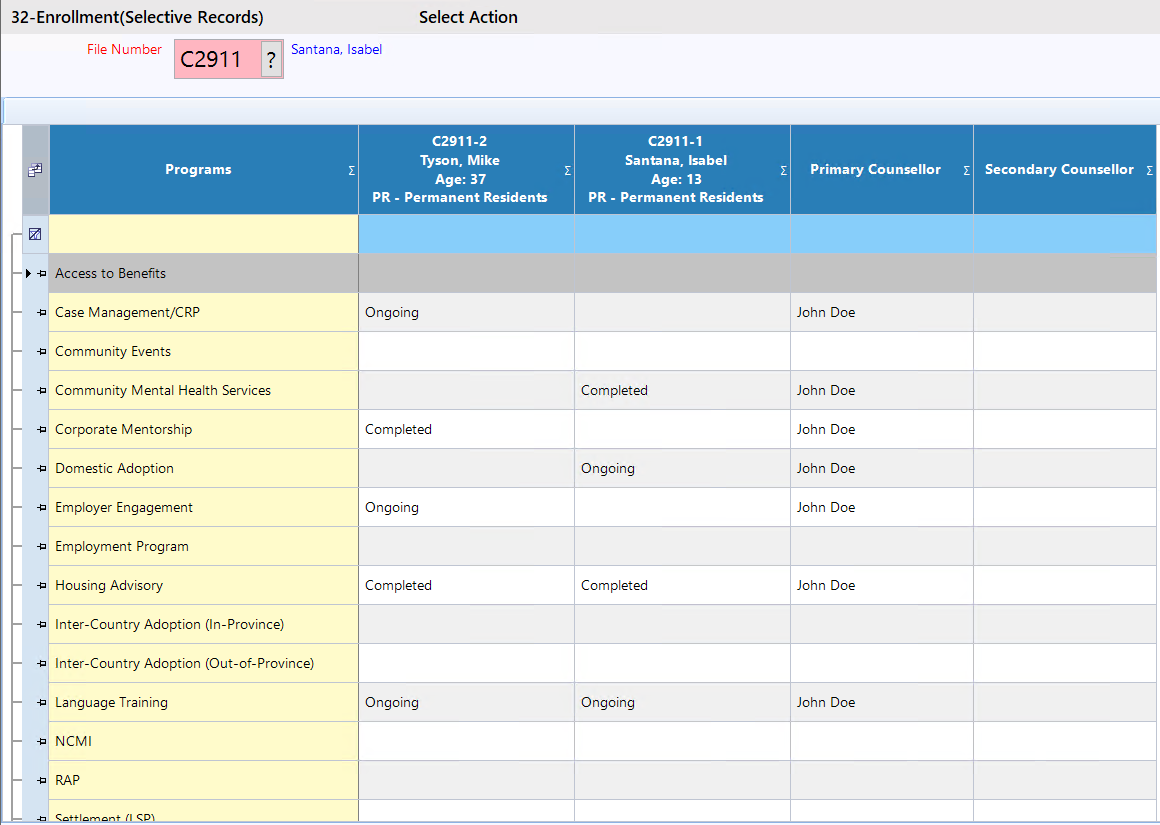Click the clear-filter icon in the filter row
This screenshot has width=1160, height=825.
tap(35, 235)
